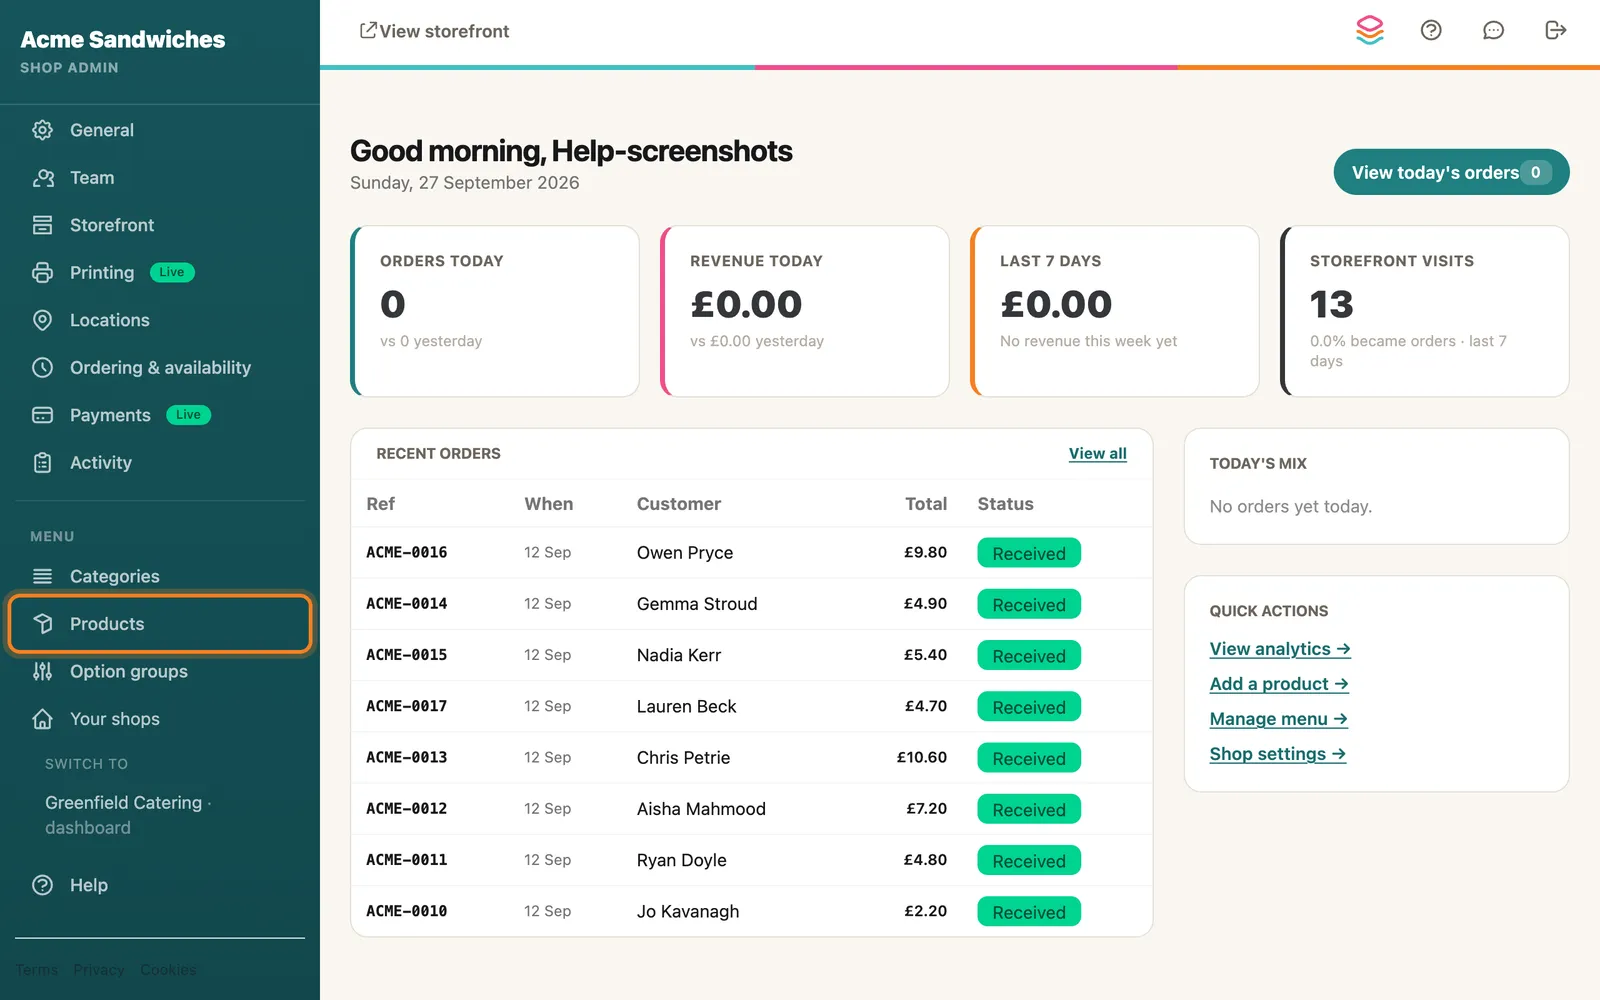Click the Storefront Visits stat card

click(x=1425, y=311)
